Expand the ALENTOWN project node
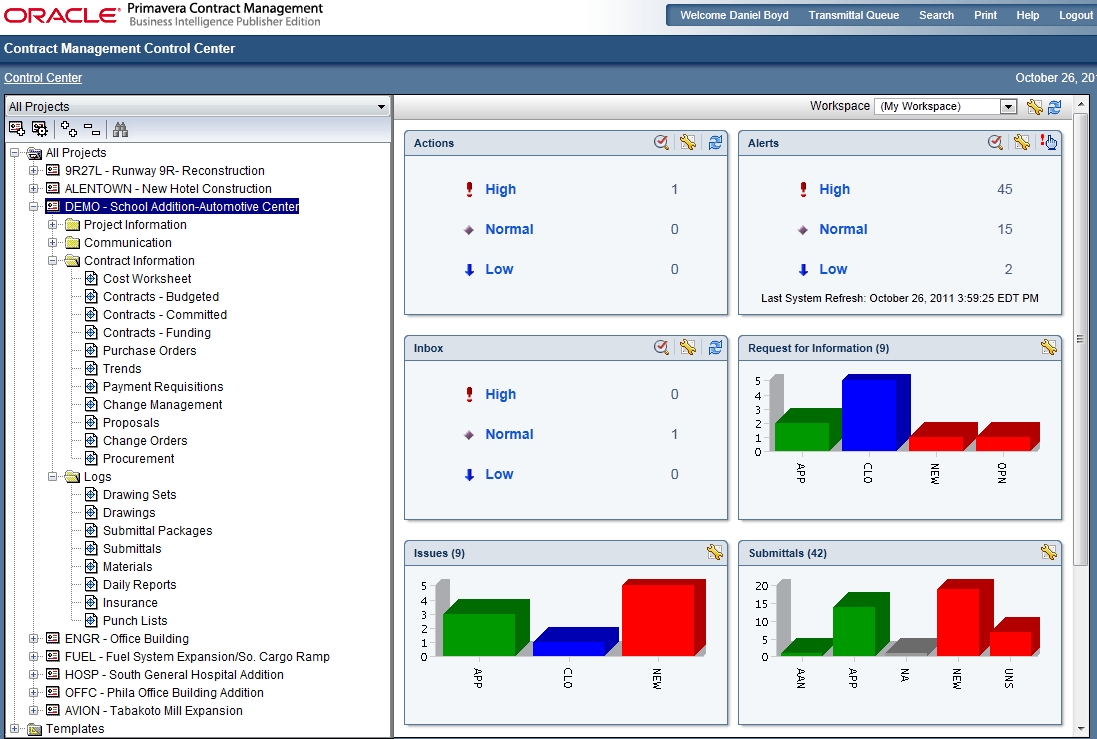Viewport: 1097px width, 739px height. pyautogui.click(x=33, y=188)
